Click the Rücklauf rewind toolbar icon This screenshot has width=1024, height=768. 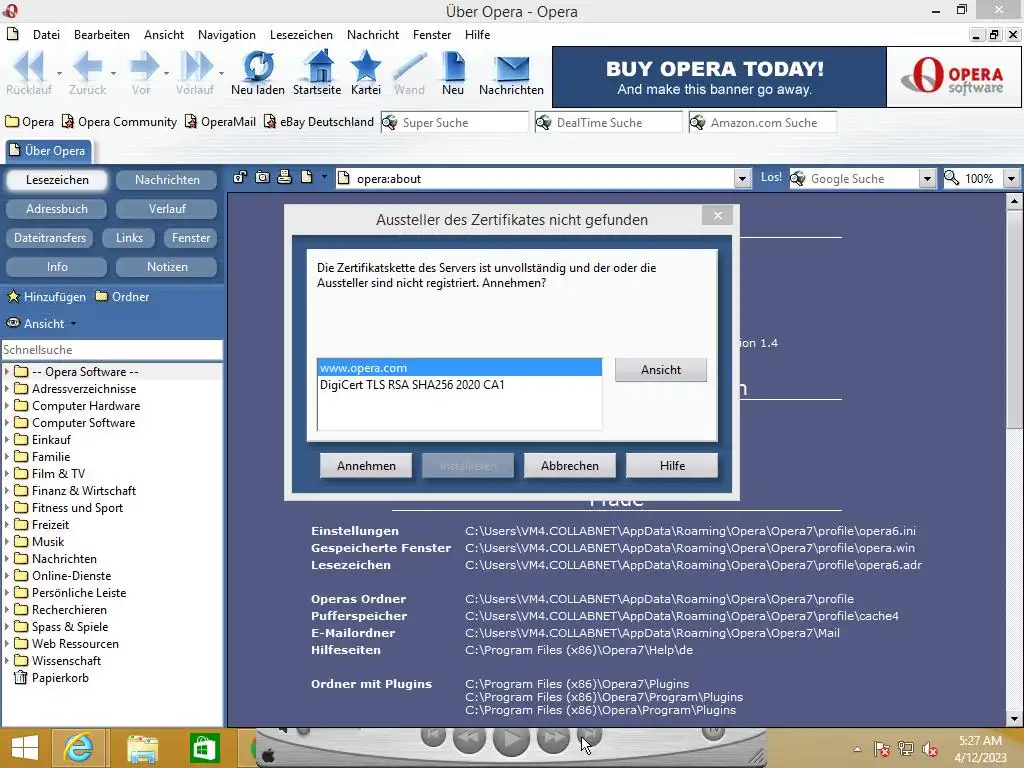point(29,67)
